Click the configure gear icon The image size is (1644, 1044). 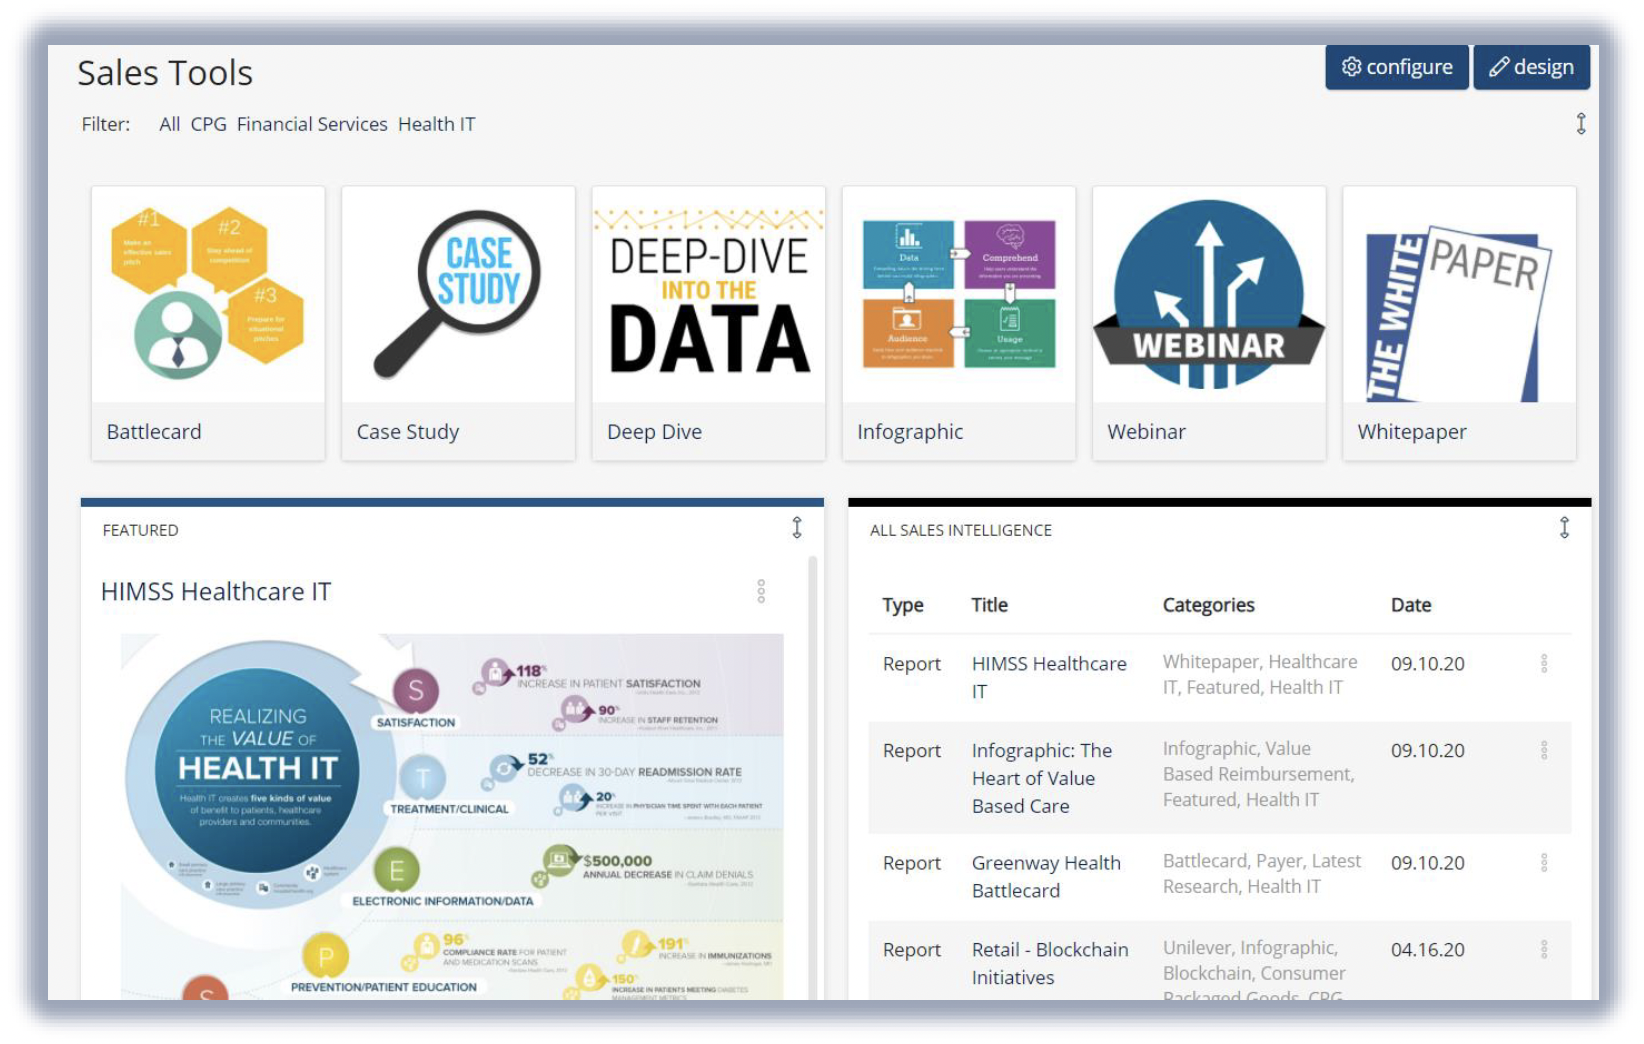[1352, 67]
